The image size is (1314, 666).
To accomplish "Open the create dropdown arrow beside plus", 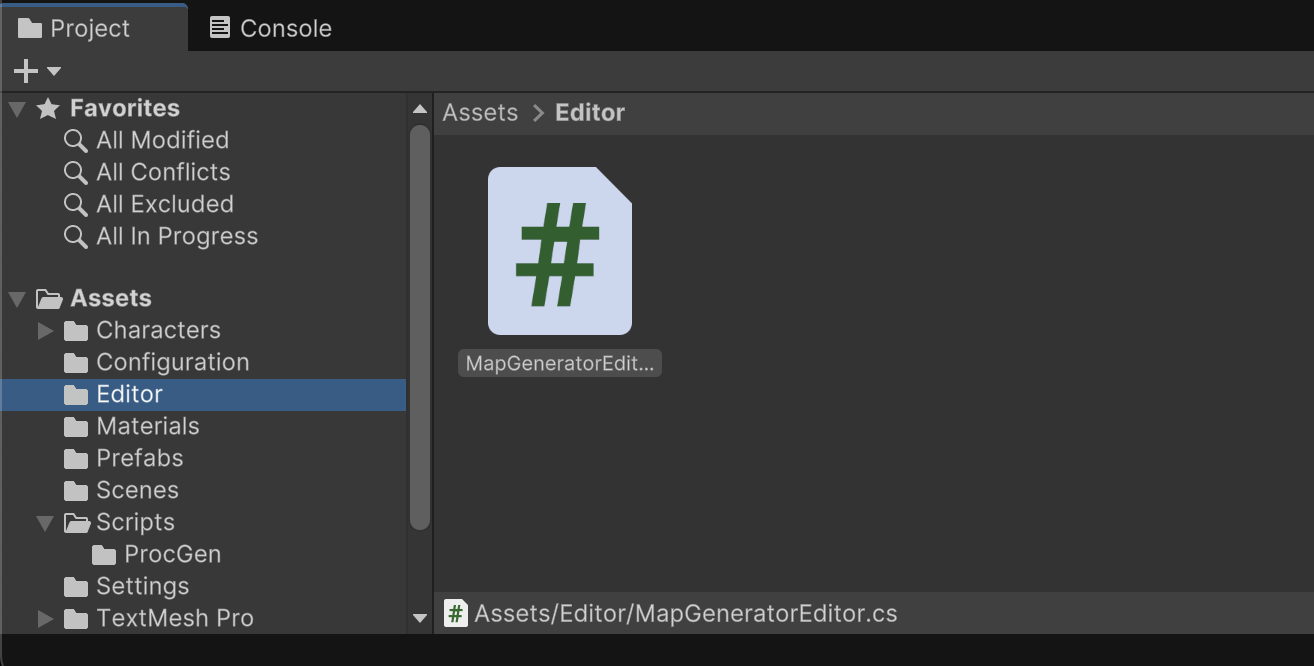I will coord(54,71).
